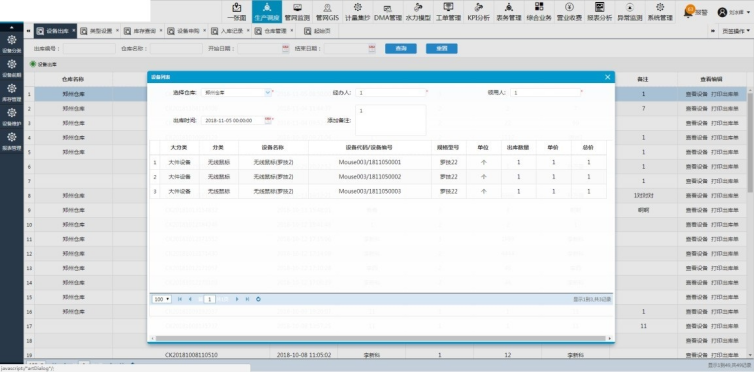Click the 出库编号 search field

click(x=89, y=49)
